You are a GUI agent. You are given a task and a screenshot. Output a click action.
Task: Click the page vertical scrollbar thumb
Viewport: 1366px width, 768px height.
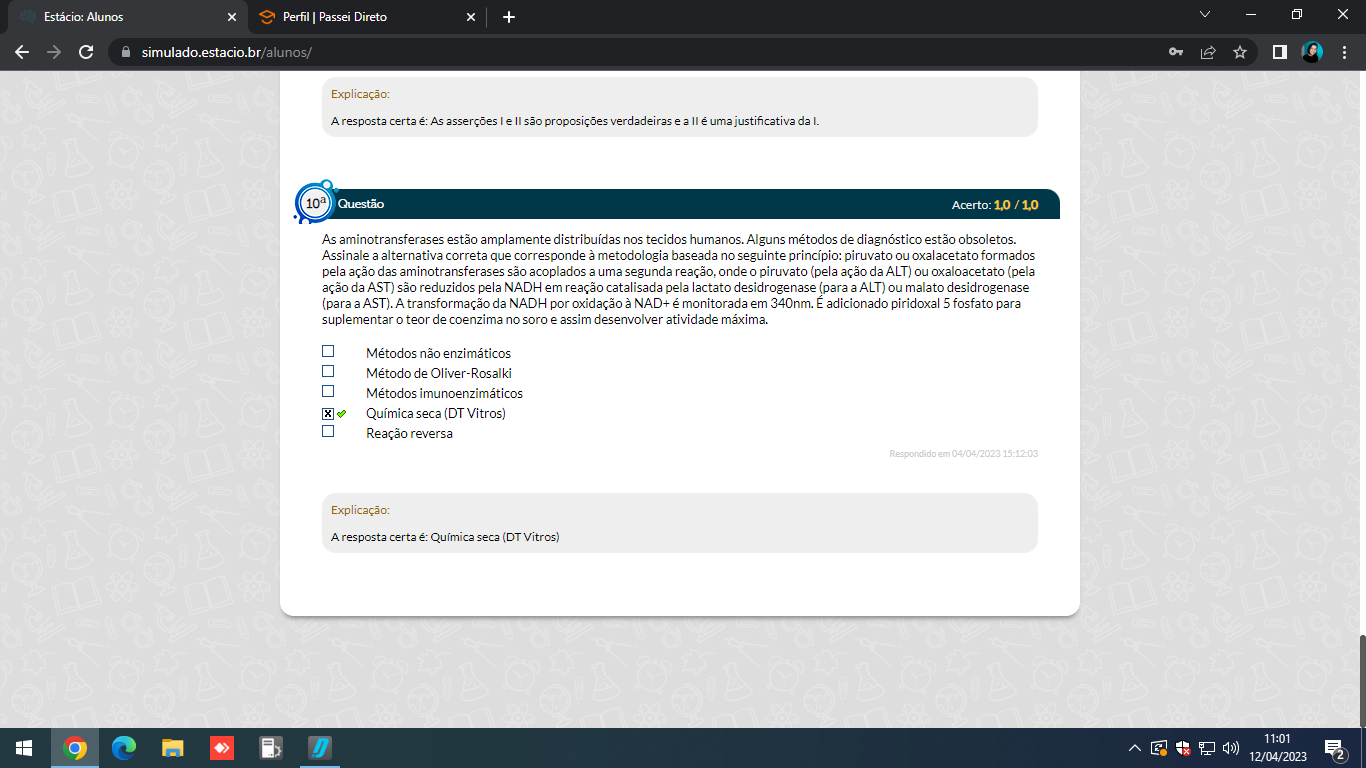click(x=1360, y=680)
